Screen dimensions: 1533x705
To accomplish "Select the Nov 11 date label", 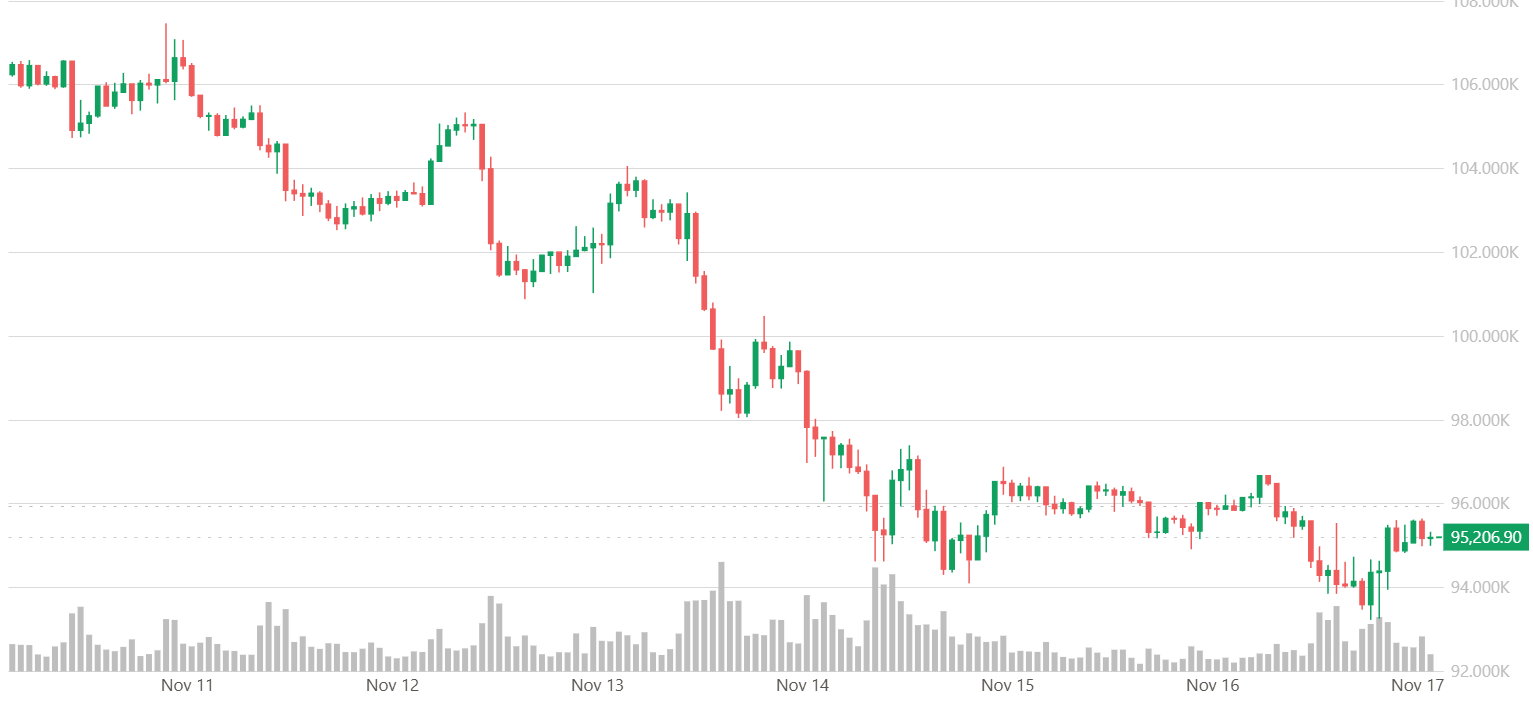I will pos(187,686).
